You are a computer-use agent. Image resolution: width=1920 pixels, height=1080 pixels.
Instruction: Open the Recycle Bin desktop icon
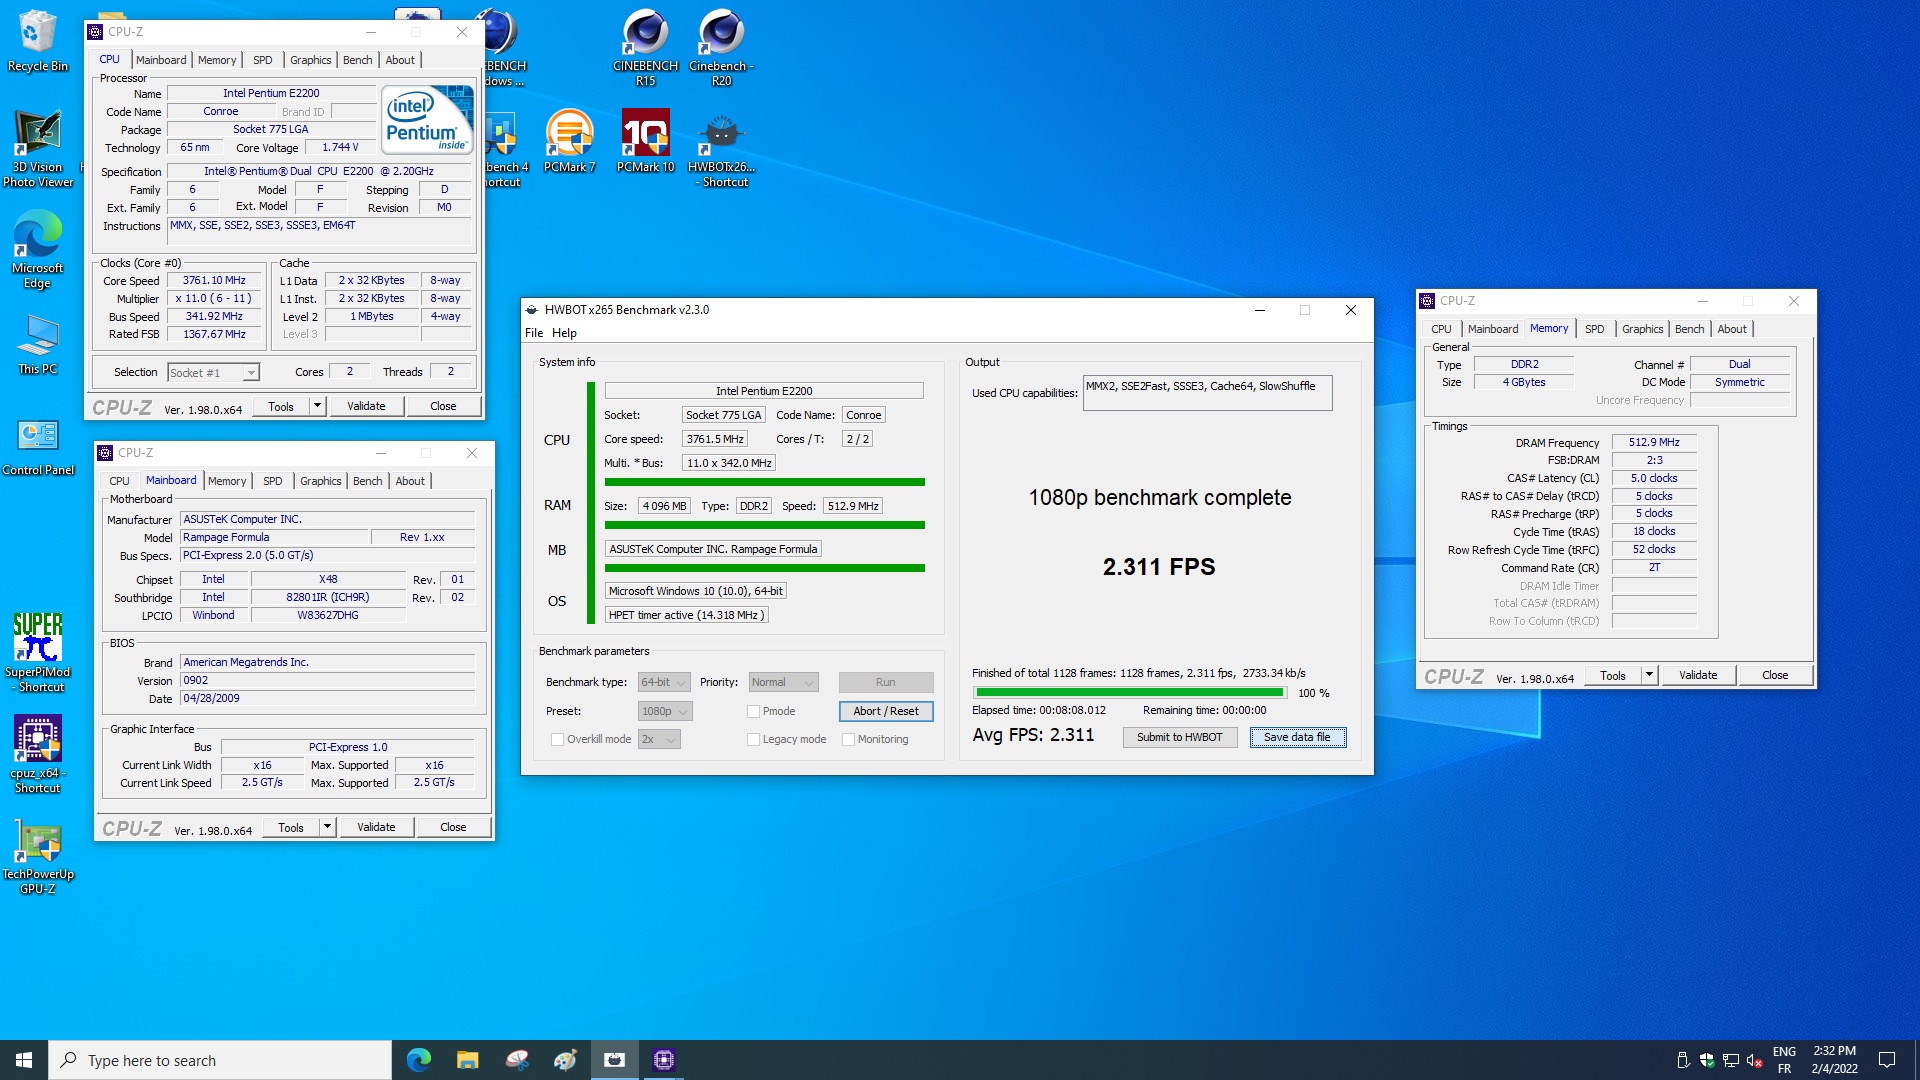[38, 41]
